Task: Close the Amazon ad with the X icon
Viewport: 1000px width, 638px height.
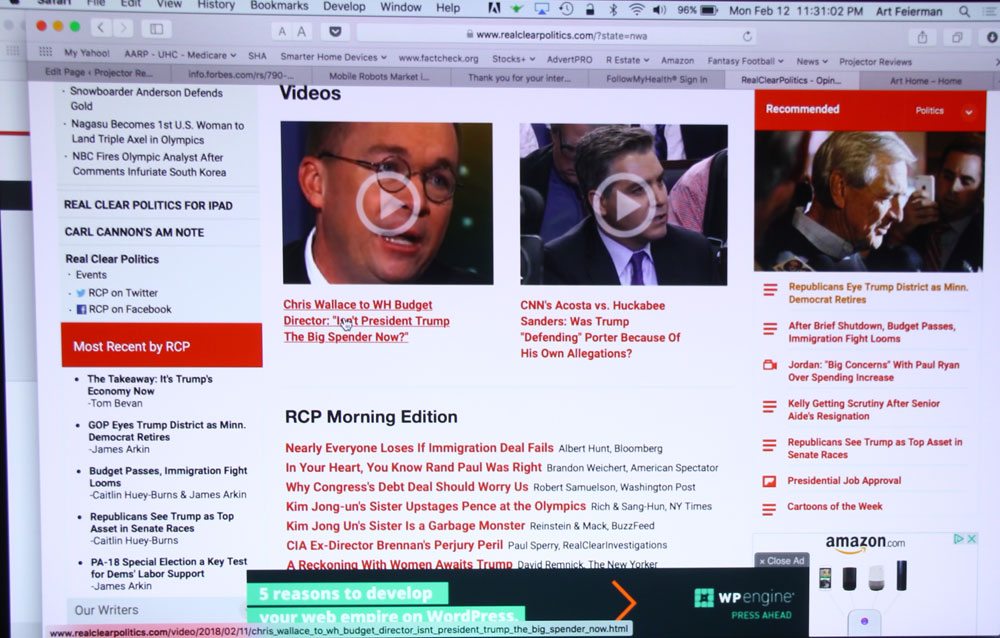Action: [x=971, y=539]
